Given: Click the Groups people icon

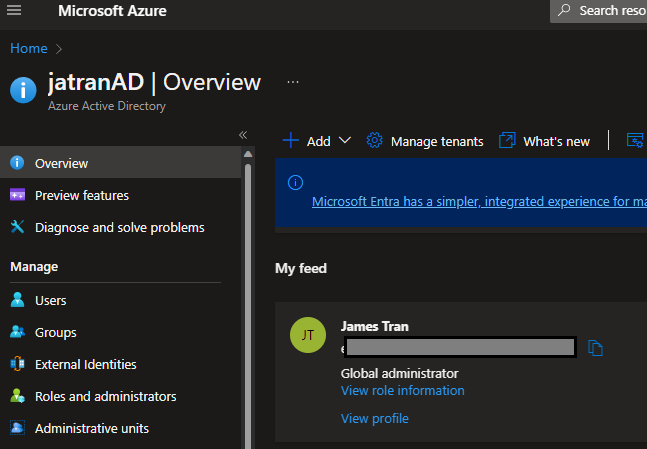Looking at the screenshot, I should coord(17,331).
